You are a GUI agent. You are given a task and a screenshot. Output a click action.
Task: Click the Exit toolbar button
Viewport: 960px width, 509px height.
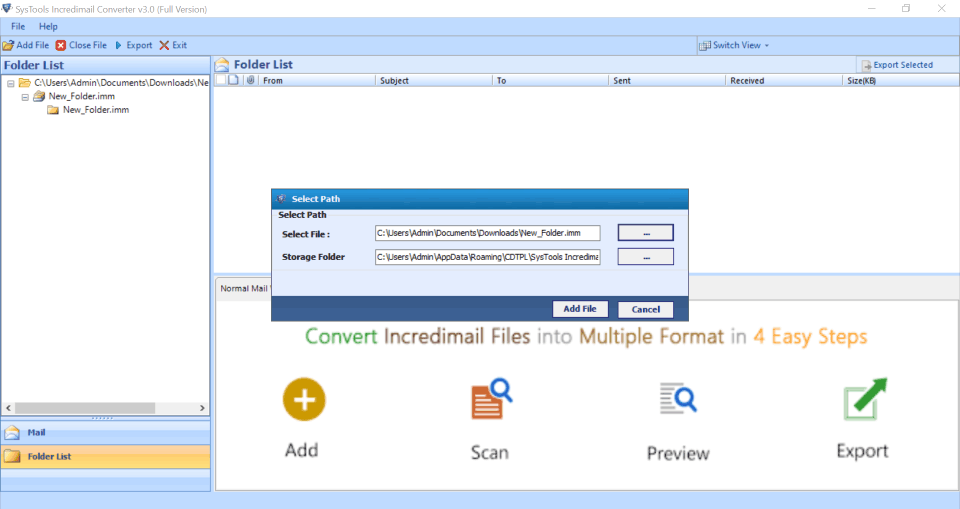point(173,45)
